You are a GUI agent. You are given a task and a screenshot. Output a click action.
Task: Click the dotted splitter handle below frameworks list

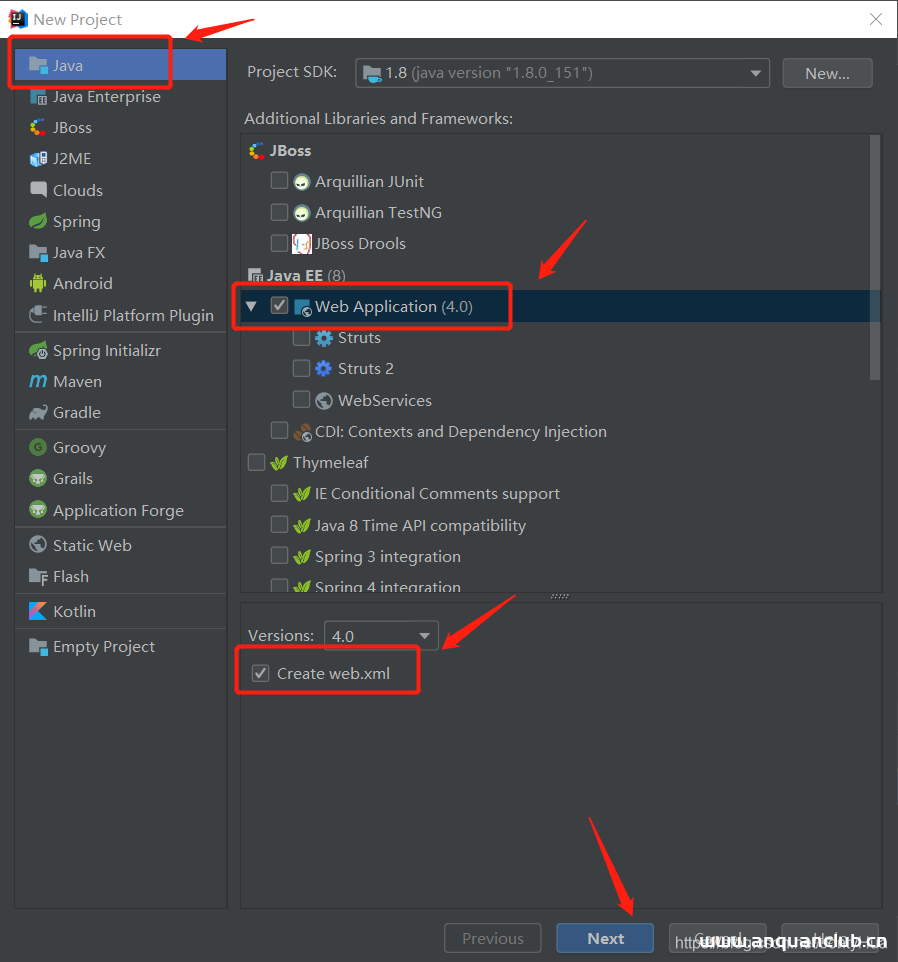click(559, 596)
